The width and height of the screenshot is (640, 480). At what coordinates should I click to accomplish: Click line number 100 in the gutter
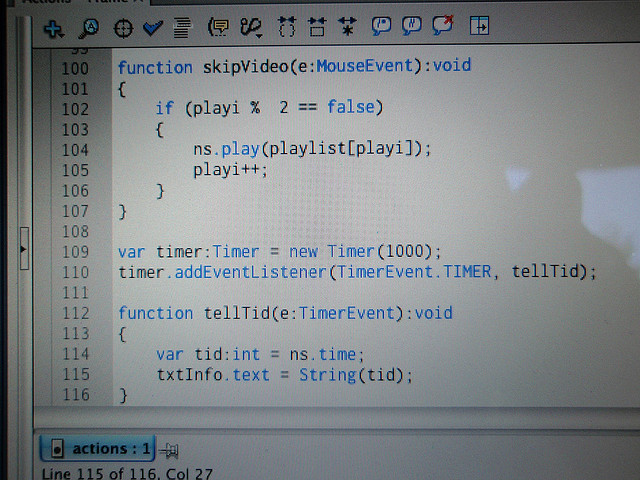tap(75, 68)
